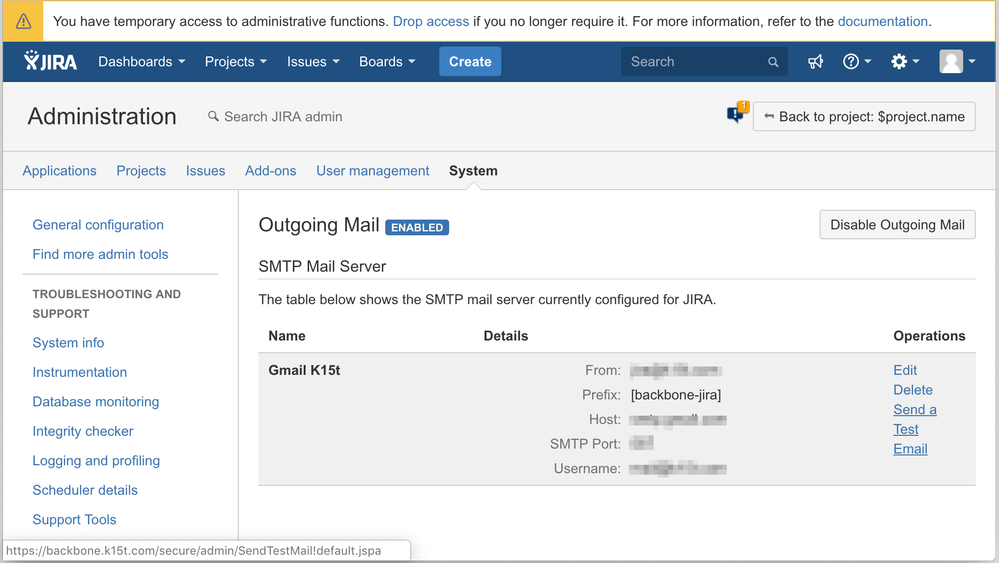Click the Name column header
The image size is (999, 563).
coord(287,336)
